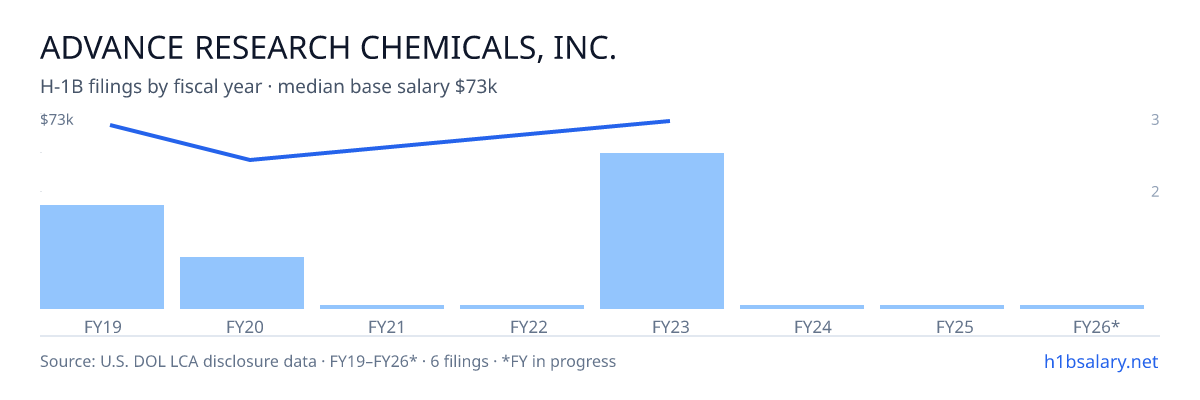
Task: Click the FY20 axis label
Action: [x=244, y=326]
